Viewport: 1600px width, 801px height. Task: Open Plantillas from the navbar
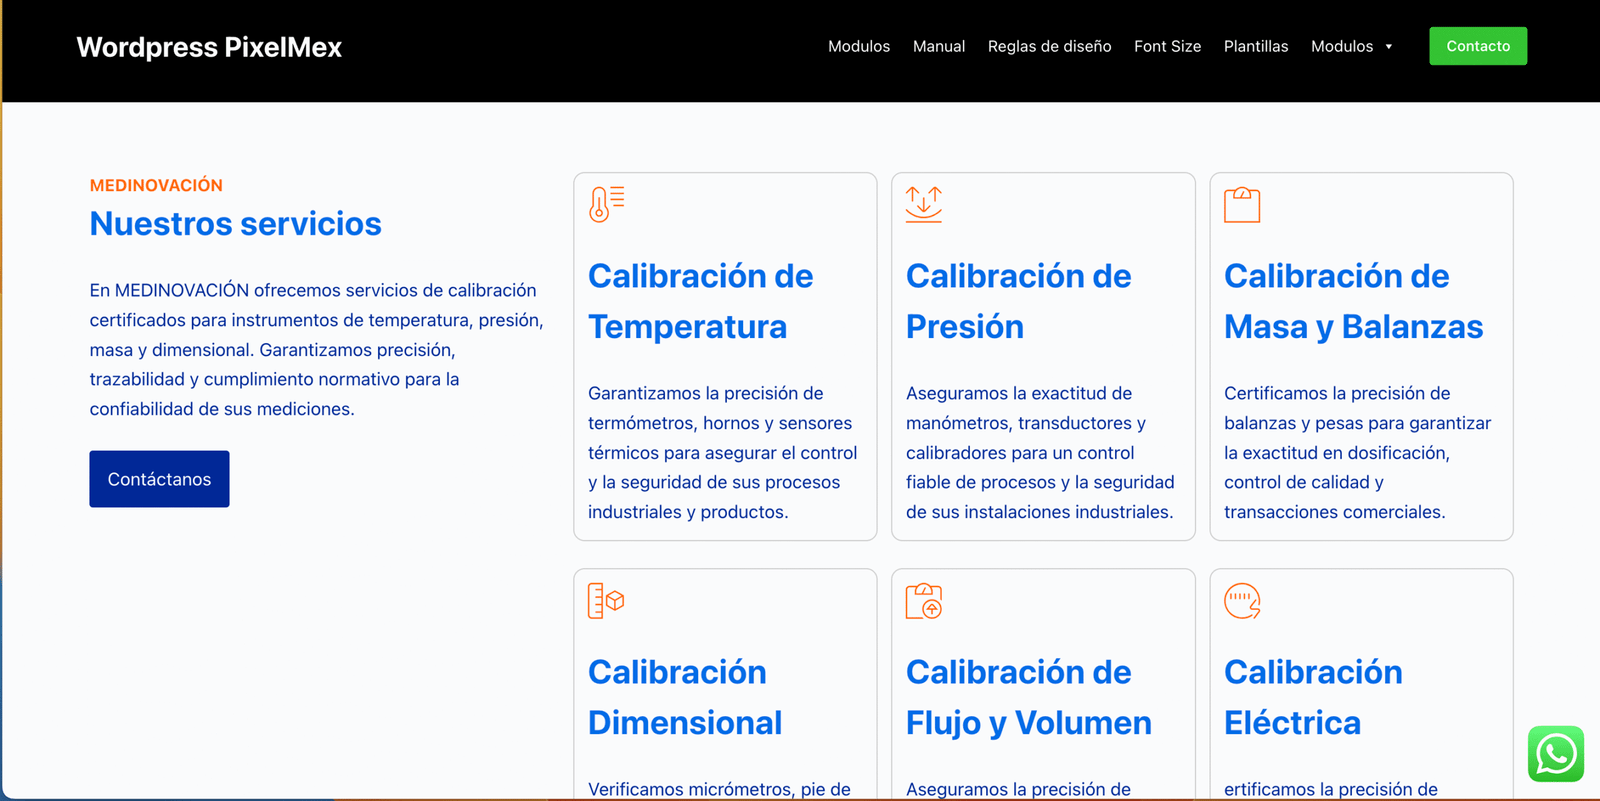coord(1255,47)
